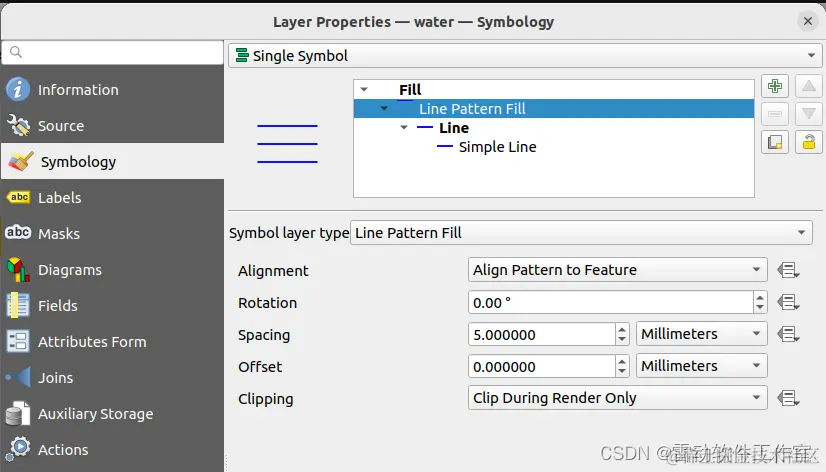The width and height of the screenshot is (826, 472).
Task: Click the Diagrams chart icon
Action: point(18,269)
